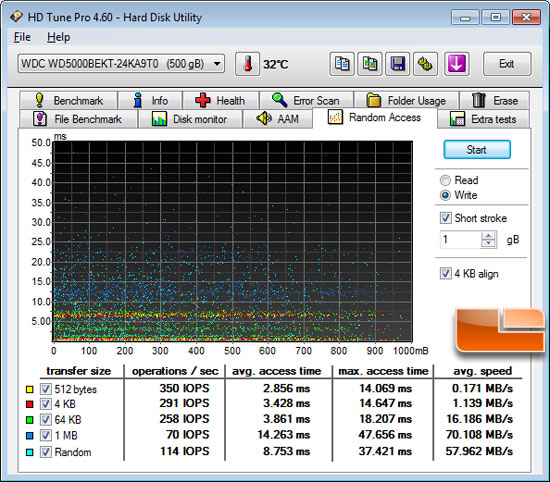Copy screenshot to clipboard icon
550x482 pixels.
pyautogui.click(x=370, y=64)
